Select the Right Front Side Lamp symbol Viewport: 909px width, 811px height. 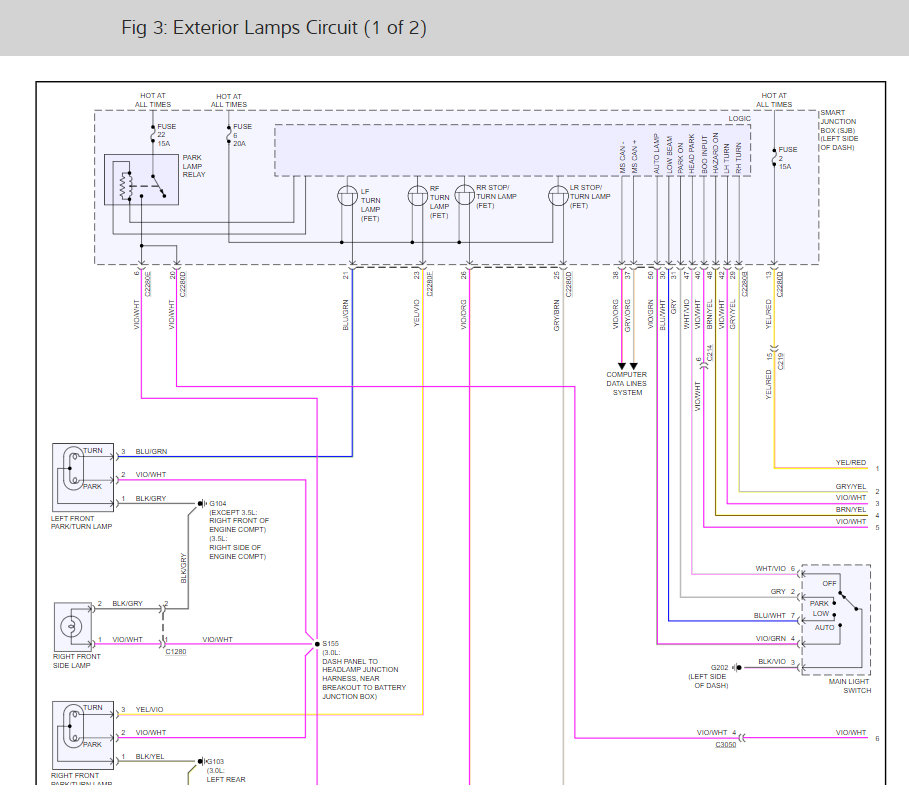click(x=73, y=627)
